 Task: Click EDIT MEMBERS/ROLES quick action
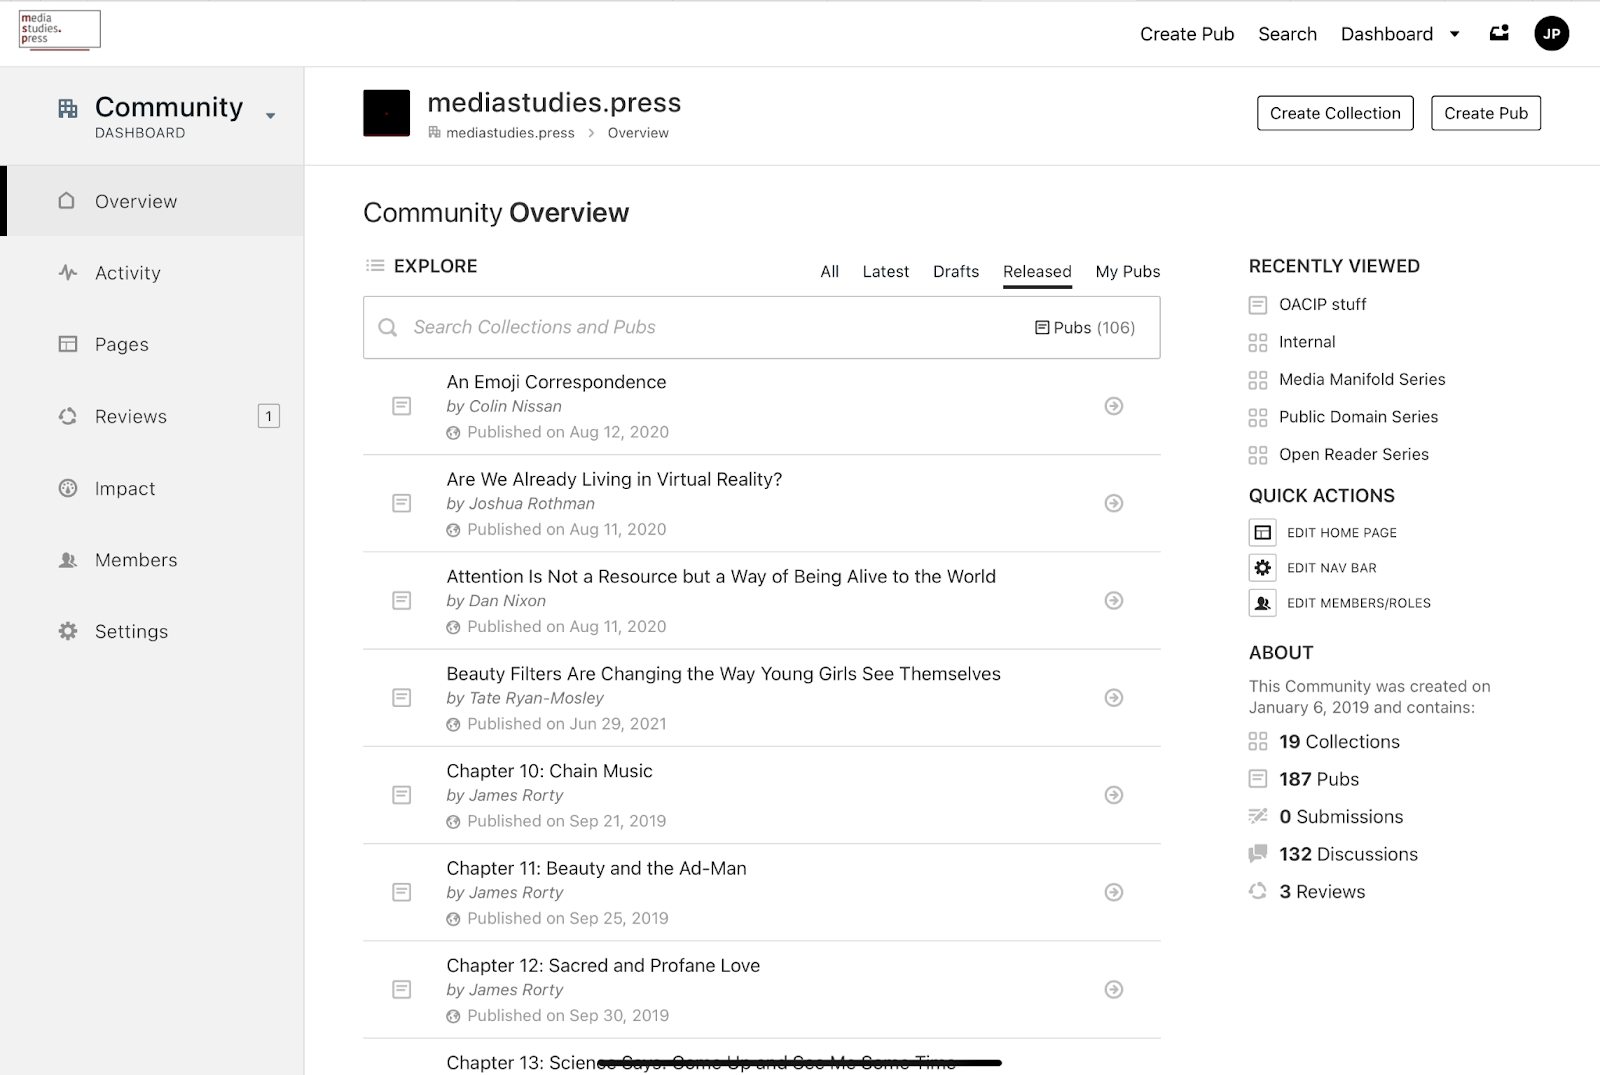pyautogui.click(x=1359, y=603)
